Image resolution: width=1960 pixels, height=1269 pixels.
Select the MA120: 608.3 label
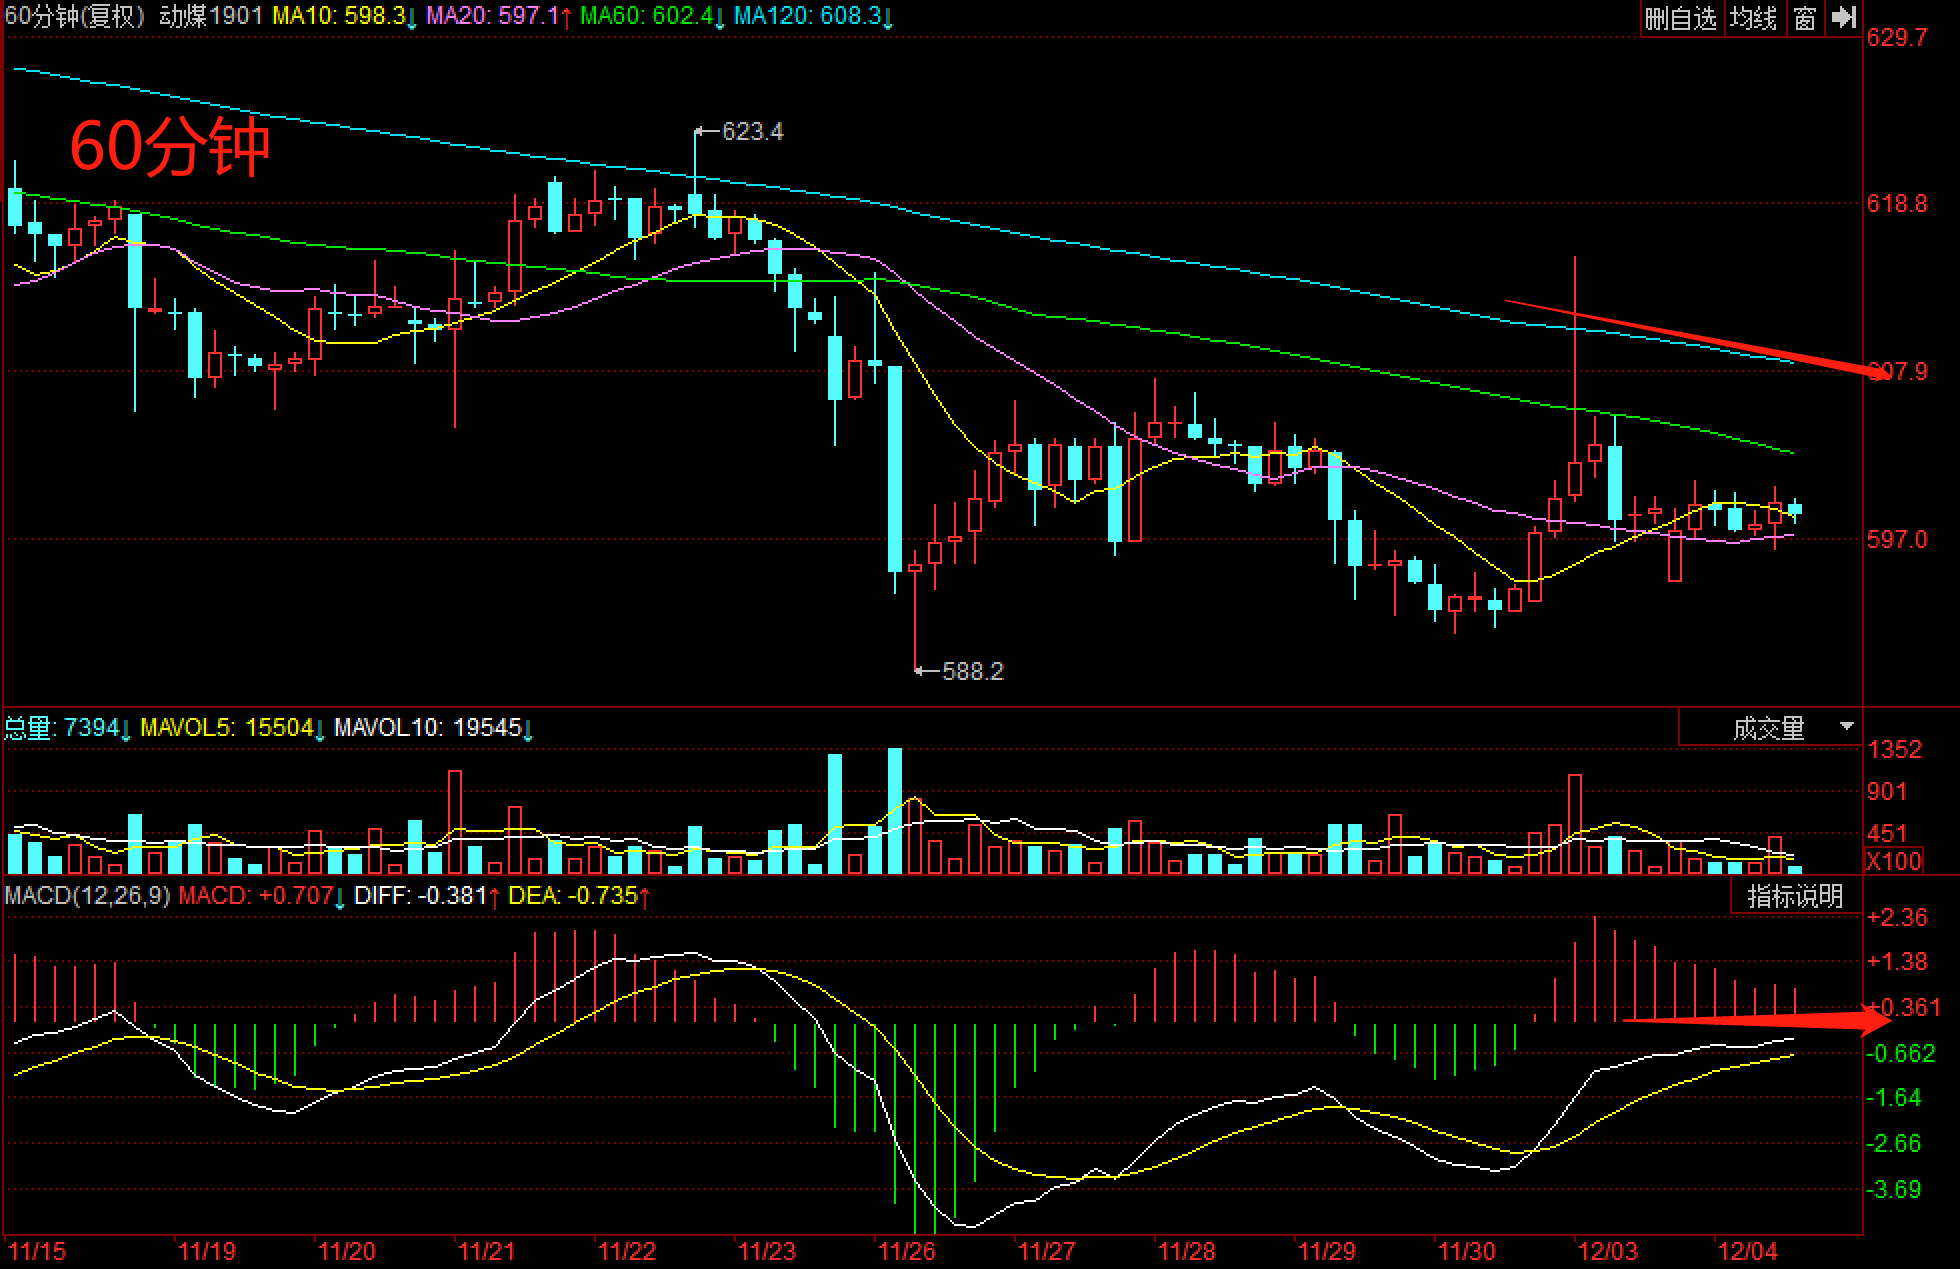pos(813,16)
